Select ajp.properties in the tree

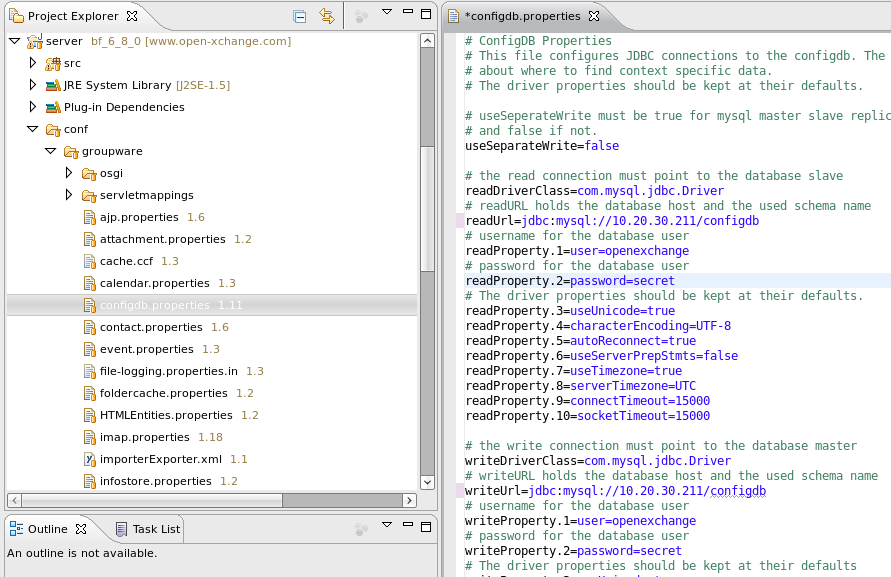tap(138, 217)
